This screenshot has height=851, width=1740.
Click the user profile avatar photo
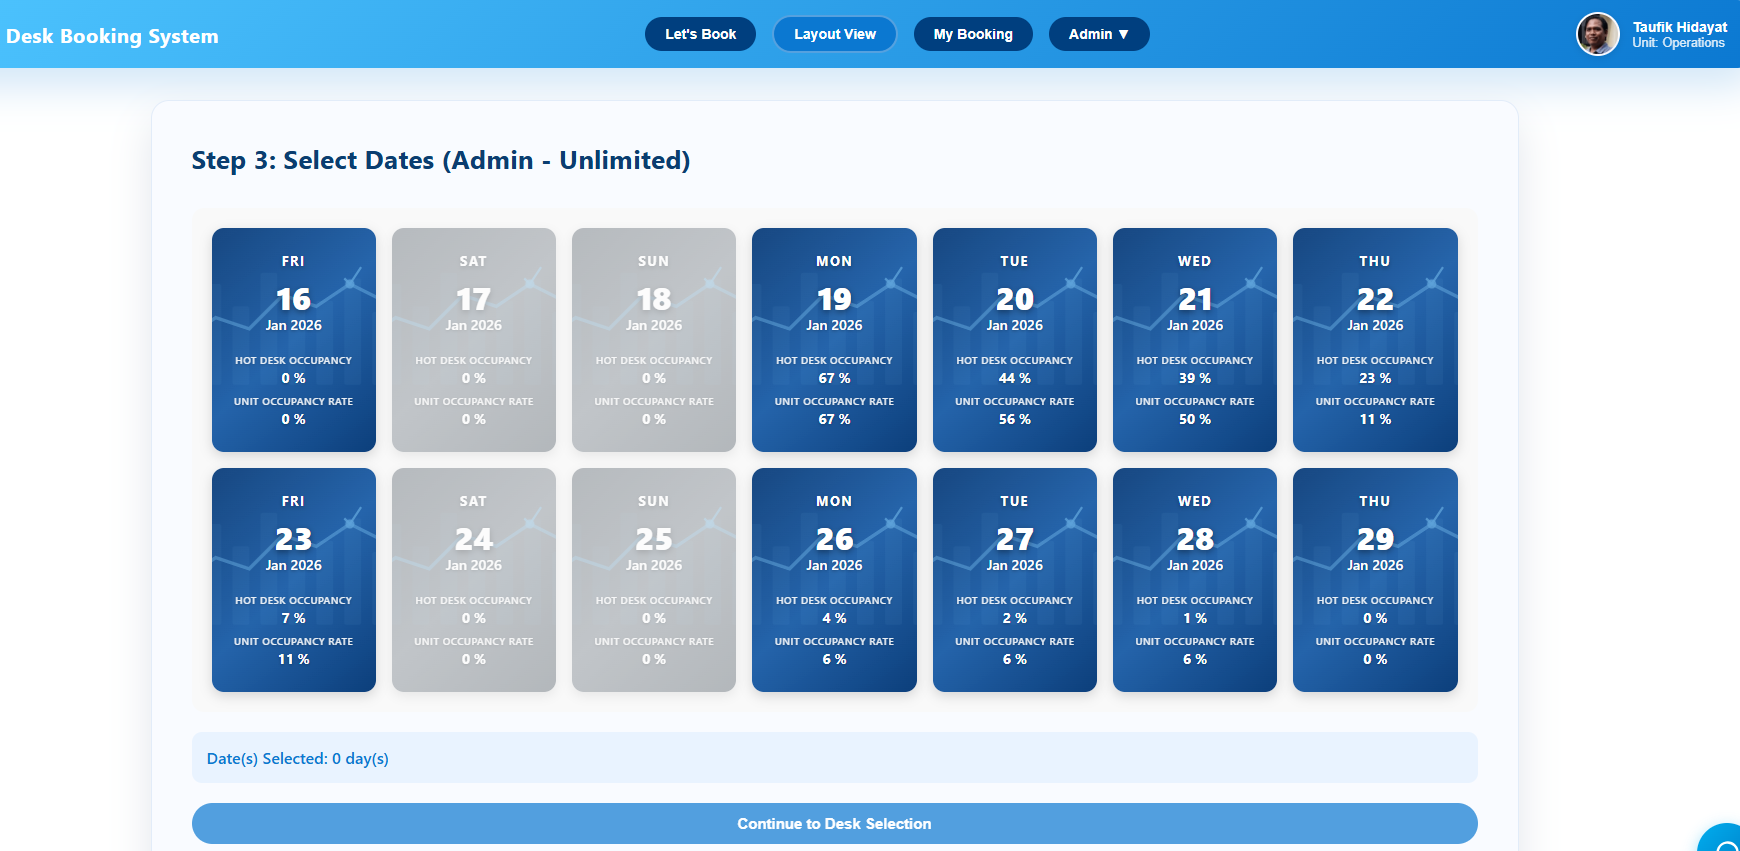coord(1597,34)
